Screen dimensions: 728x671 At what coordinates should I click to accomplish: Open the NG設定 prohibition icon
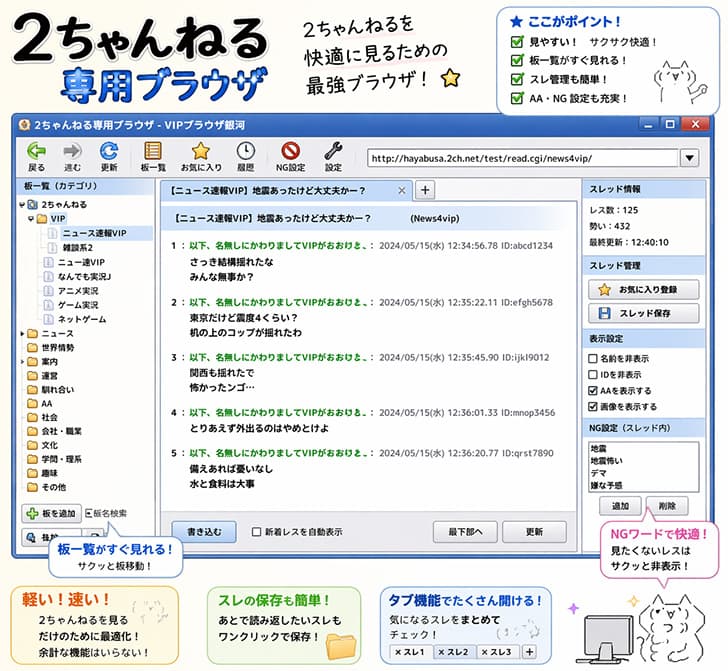point(291,151)
